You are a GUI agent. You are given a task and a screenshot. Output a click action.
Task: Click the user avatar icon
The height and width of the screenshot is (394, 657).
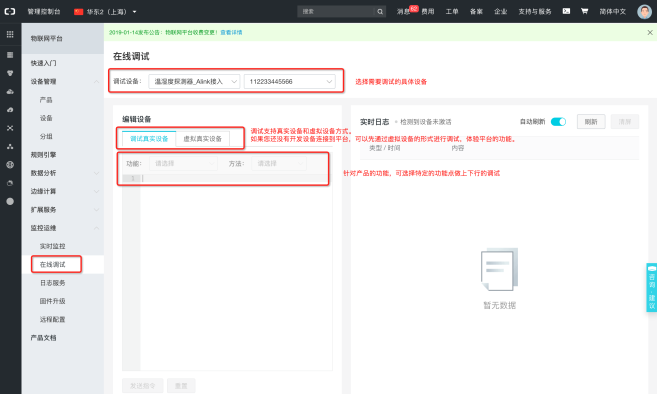[644, 11]
